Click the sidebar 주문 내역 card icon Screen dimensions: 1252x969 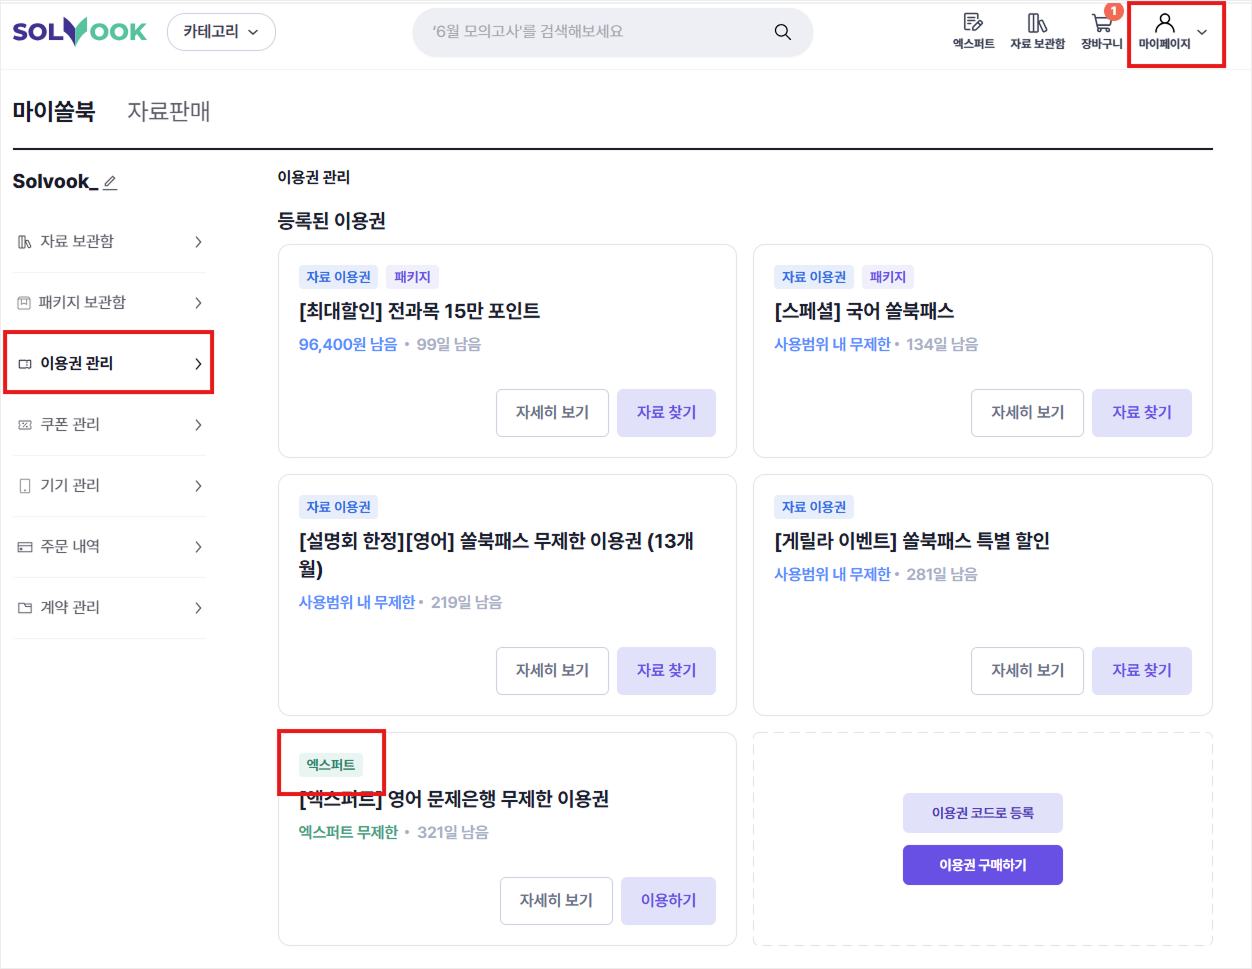(x=25, y=547)
